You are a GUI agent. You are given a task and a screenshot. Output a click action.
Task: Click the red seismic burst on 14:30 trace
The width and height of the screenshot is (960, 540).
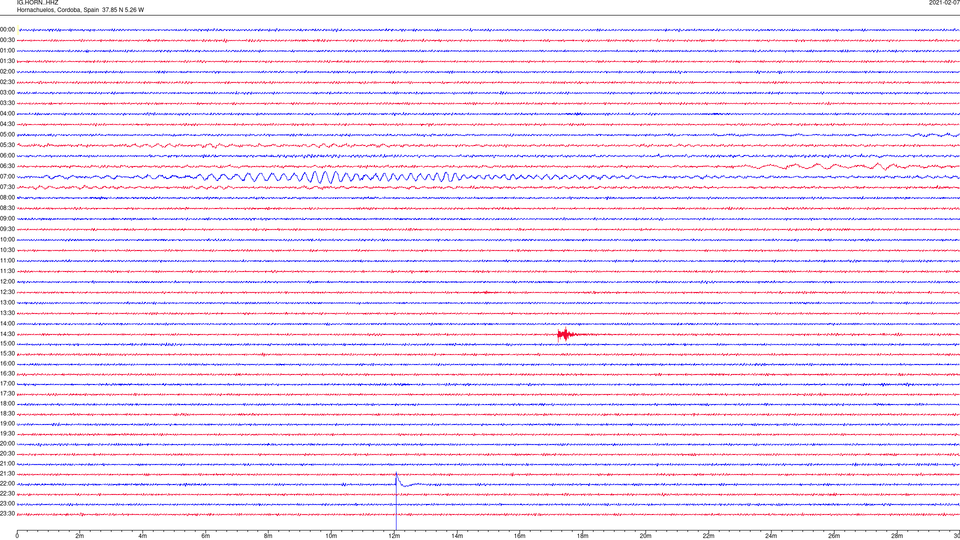pyautogui.click(x=565, y=334)
